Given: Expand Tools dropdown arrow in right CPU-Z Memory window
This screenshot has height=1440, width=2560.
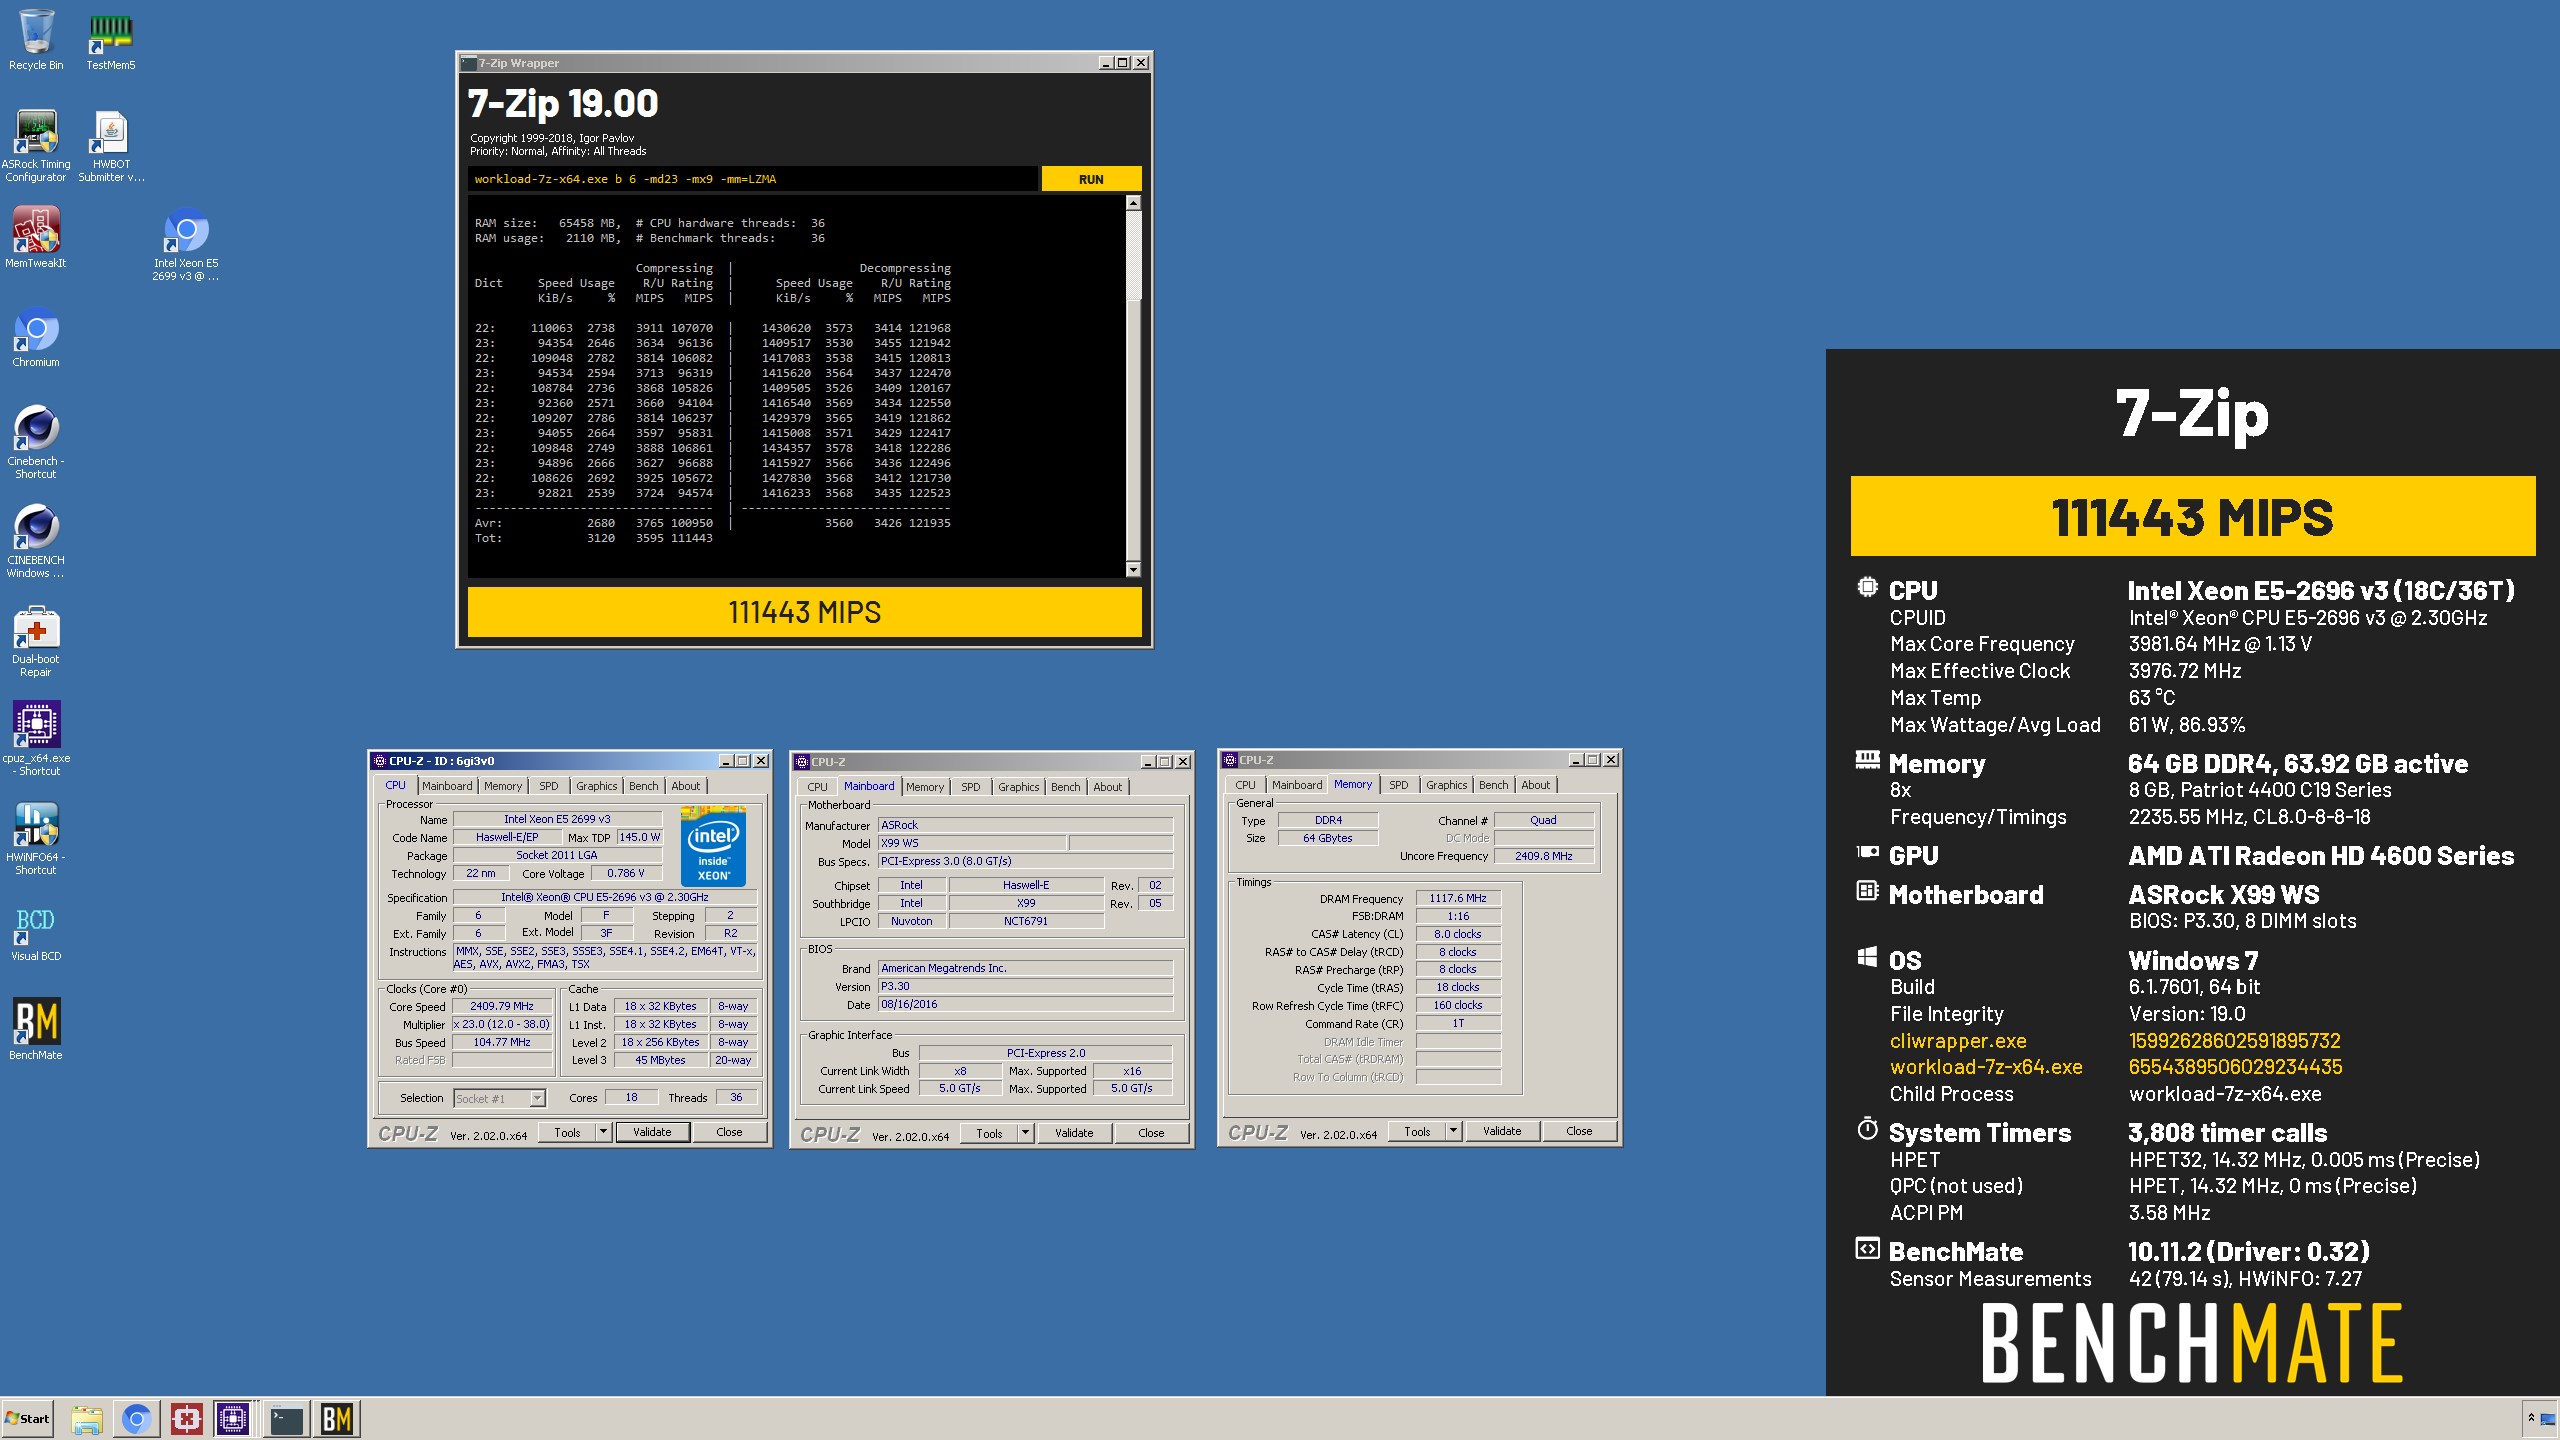Looking at the screenshot, I should point(1453,1131).
